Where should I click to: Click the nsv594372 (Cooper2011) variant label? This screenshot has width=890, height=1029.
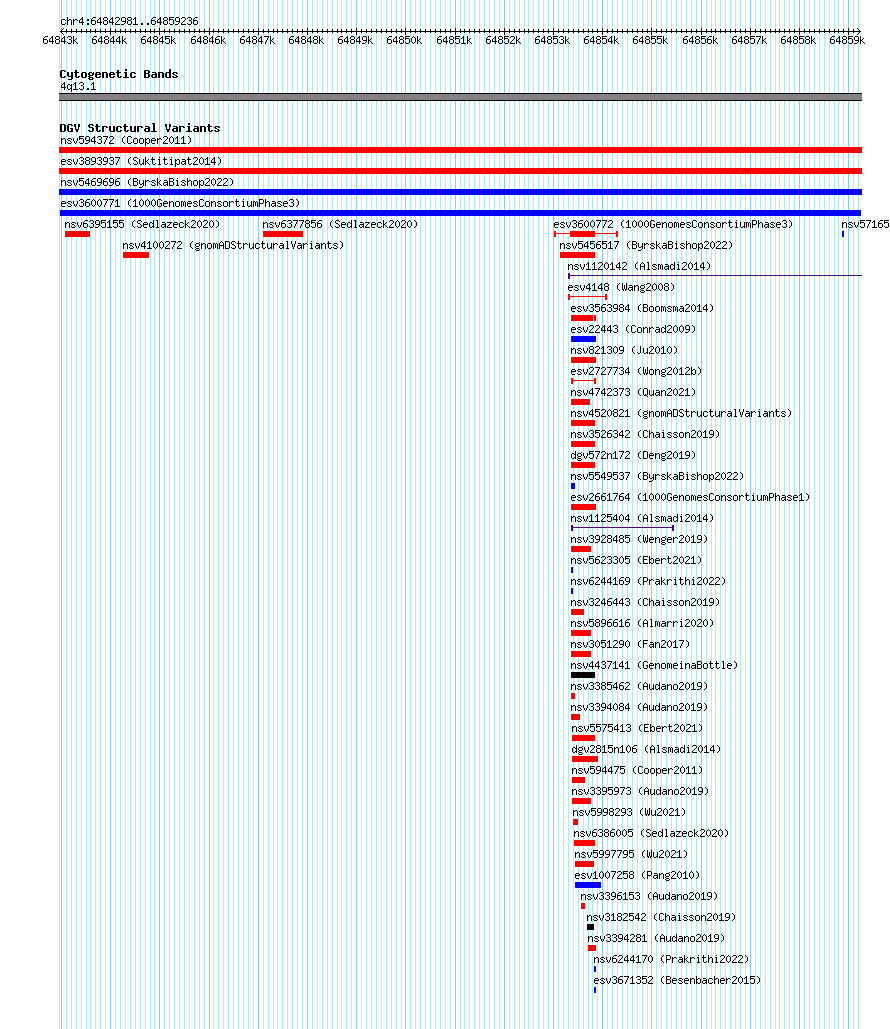[x=126, y=140]
